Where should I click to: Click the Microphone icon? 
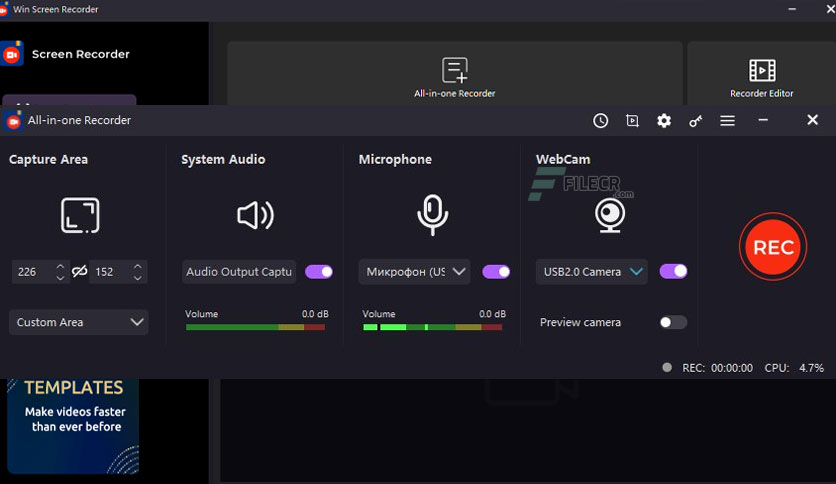432,215
